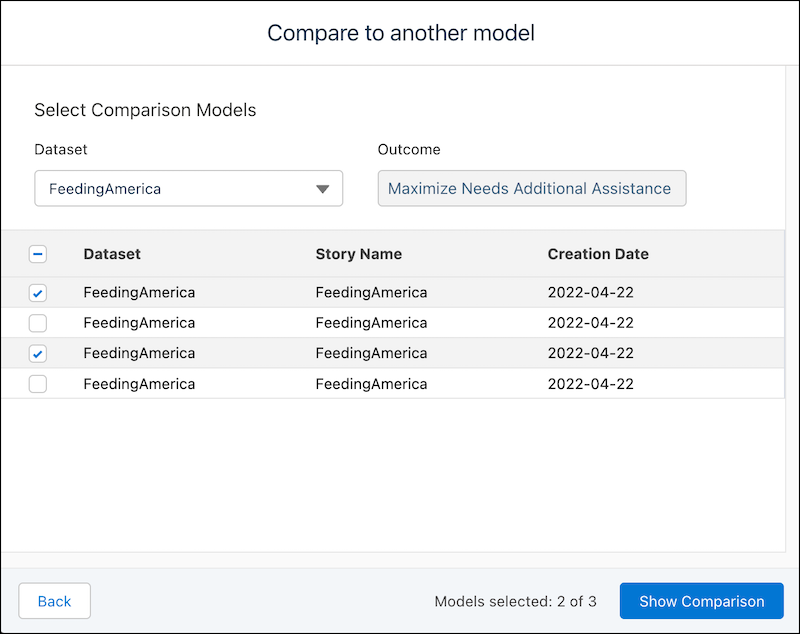
Task: Click the Select Comparison Models heading
Action: coord(145,110)
